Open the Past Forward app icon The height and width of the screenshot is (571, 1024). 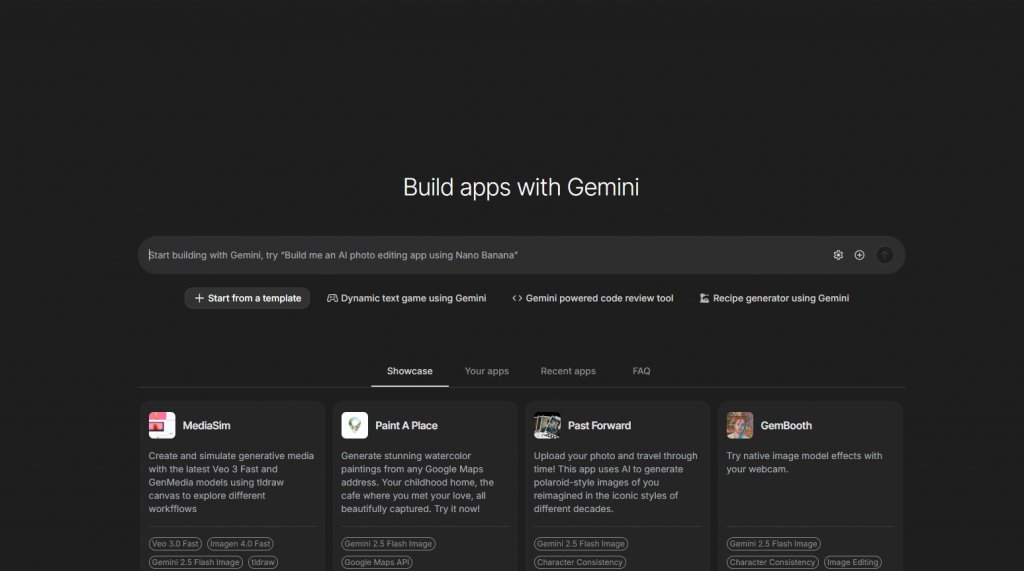pyautogui.click(x=547, y=425)
